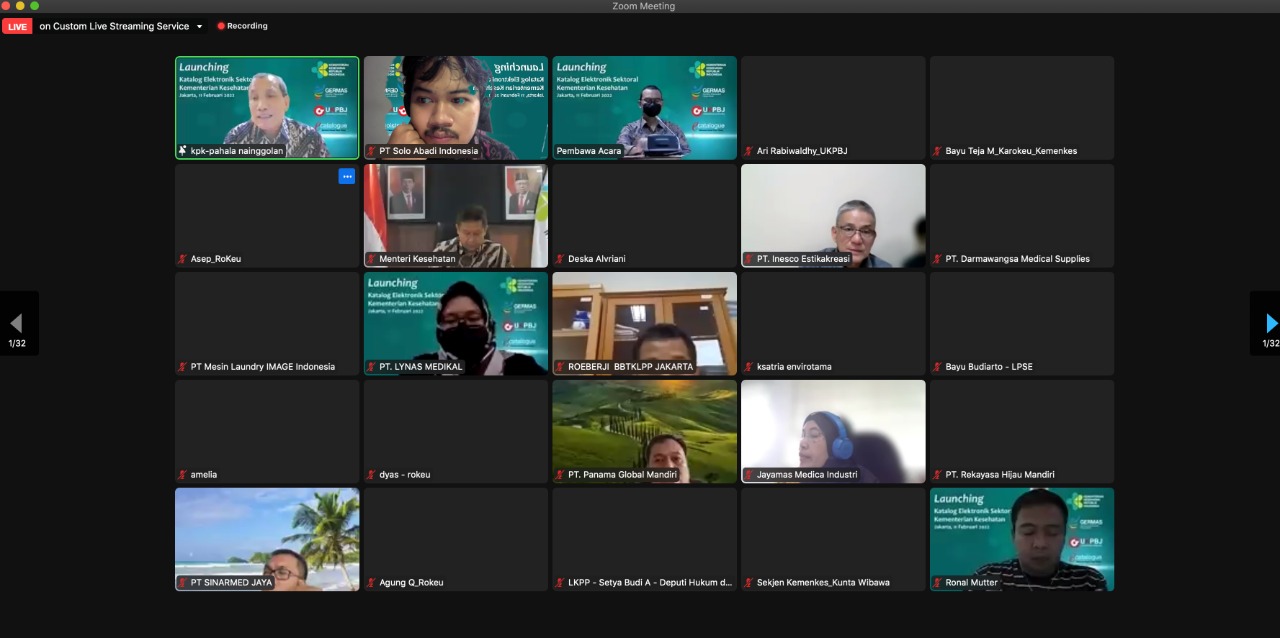Select kpk-pahala nainggolan speaker video tile
This screenshot has height=638, width=1280.
point(267,108)
